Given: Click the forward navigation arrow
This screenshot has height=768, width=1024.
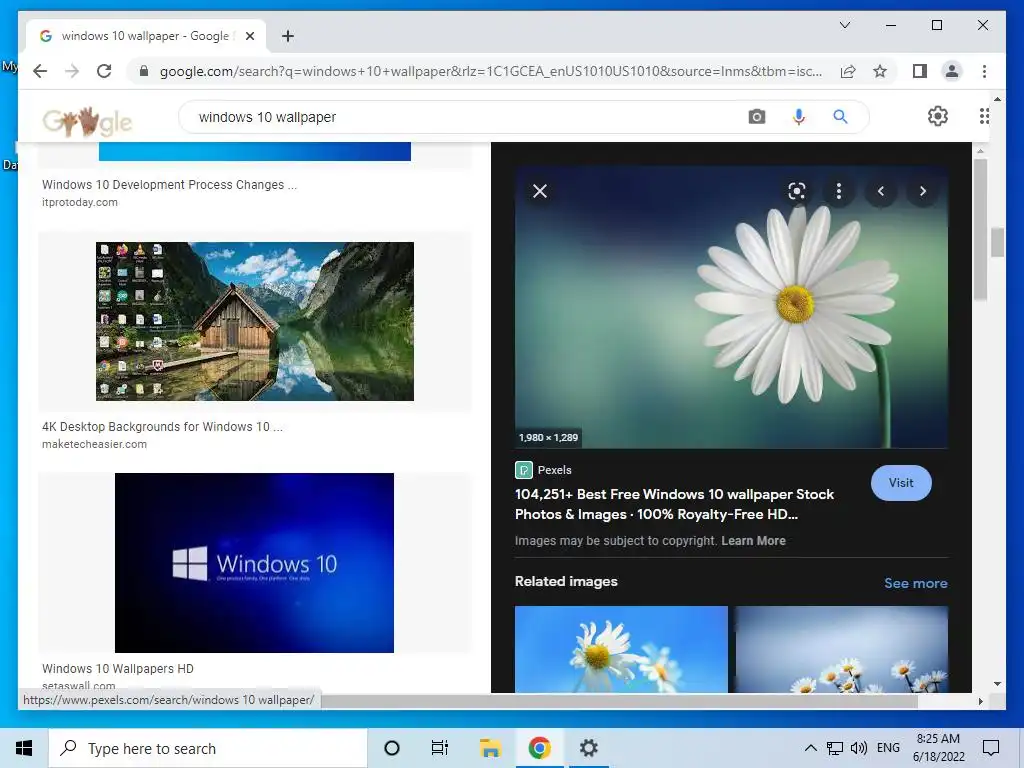Looking at the screenshot, I should pos(72,71).
